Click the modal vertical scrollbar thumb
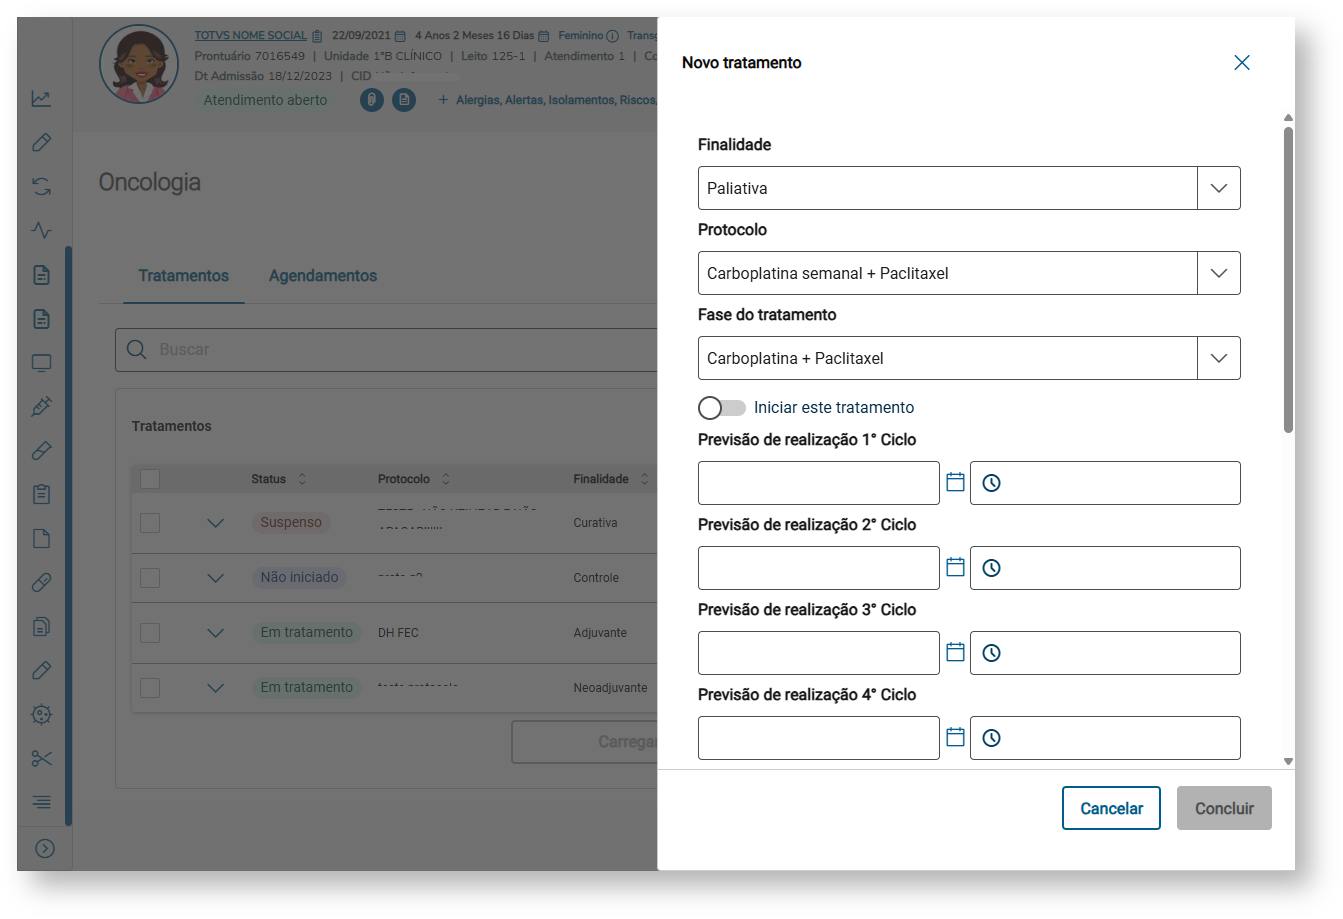 pos(1288,280)
